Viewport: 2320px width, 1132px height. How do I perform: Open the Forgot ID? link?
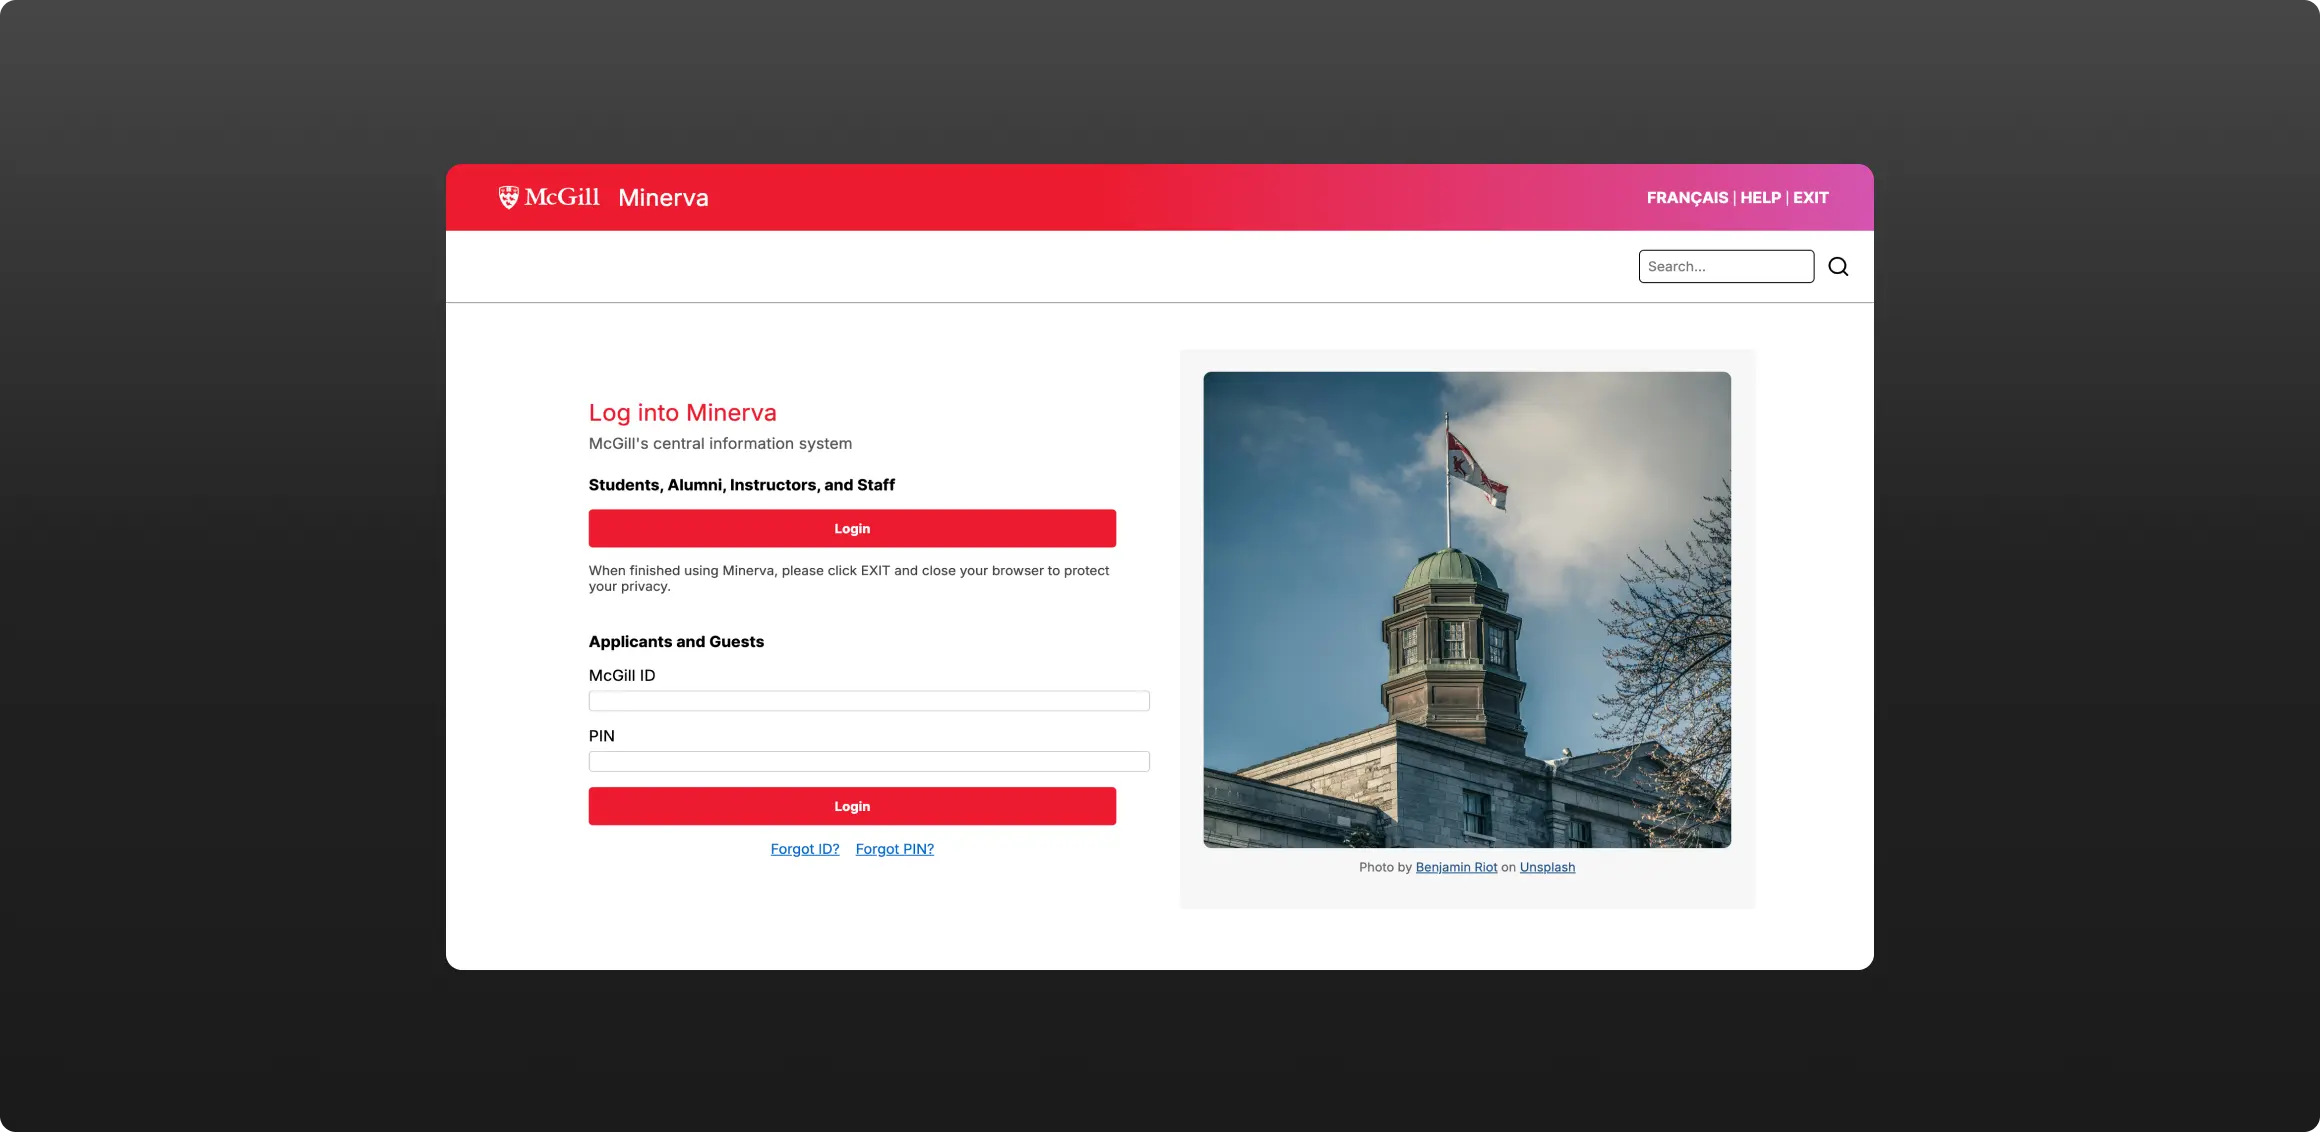(804, 849)
